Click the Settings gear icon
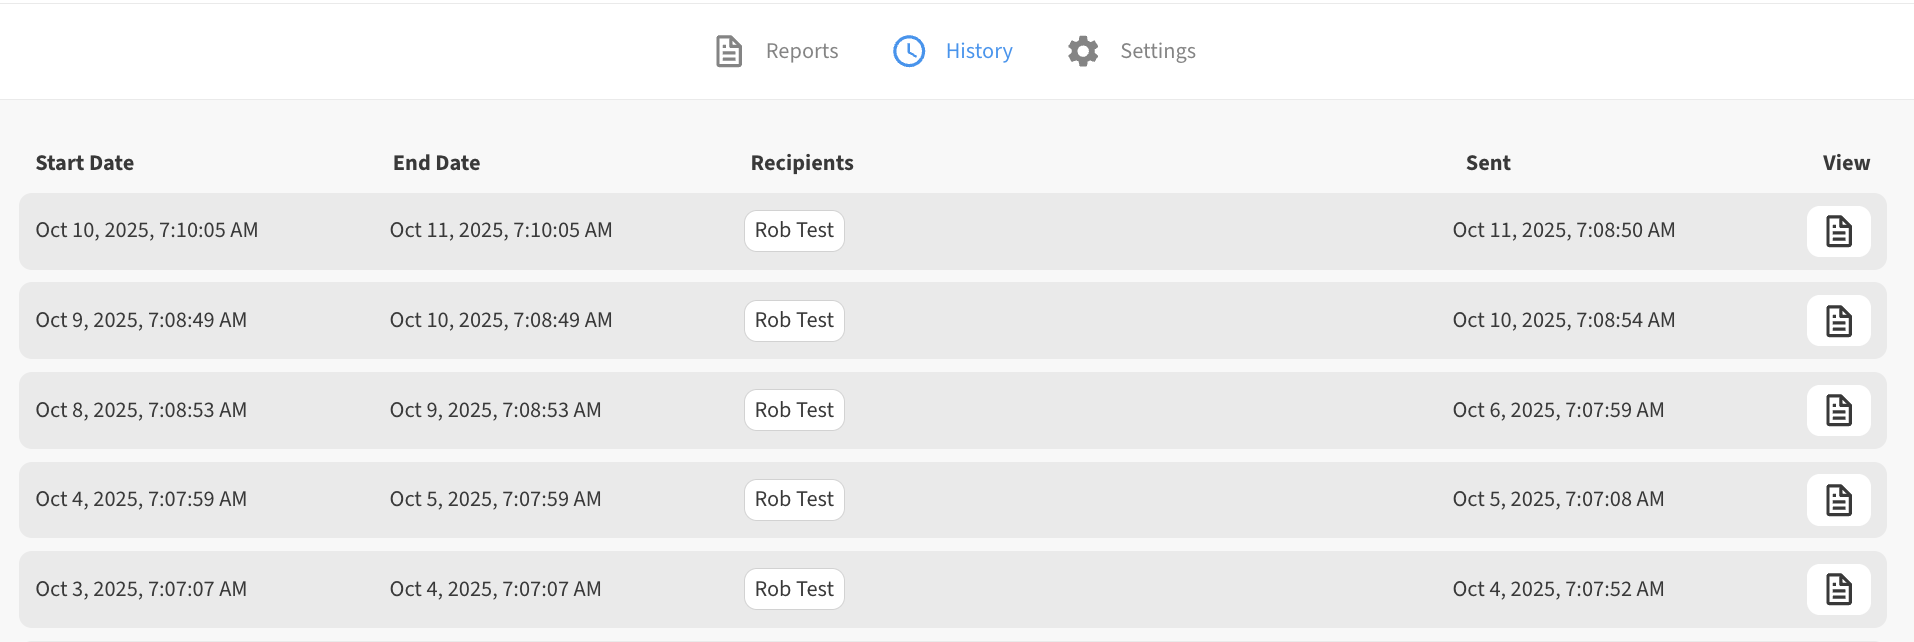1914x642 pixels. click(x=1082, y=51)
